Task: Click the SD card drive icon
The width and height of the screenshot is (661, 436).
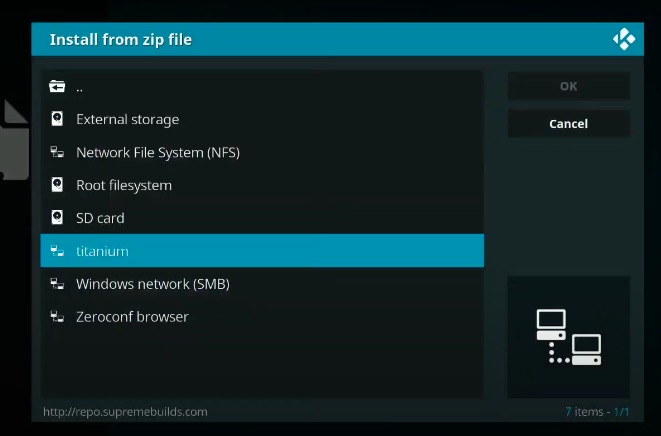Action: (57, 218)
